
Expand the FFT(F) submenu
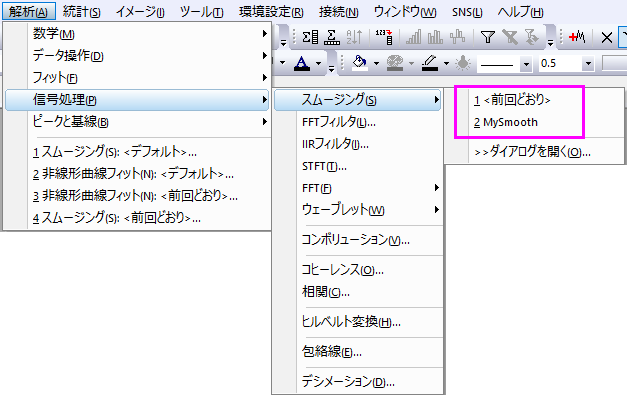tap(358, 188)
